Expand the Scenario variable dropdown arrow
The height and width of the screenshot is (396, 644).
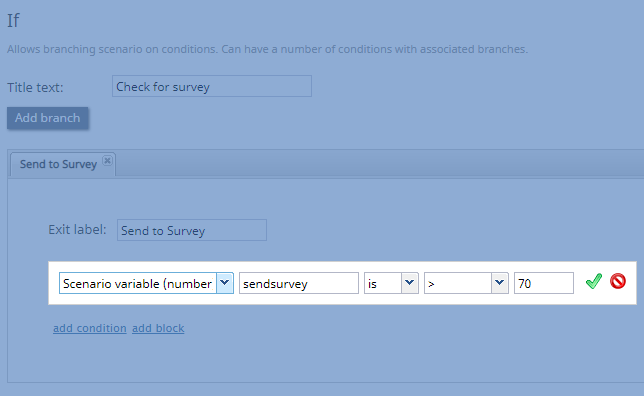225,283
